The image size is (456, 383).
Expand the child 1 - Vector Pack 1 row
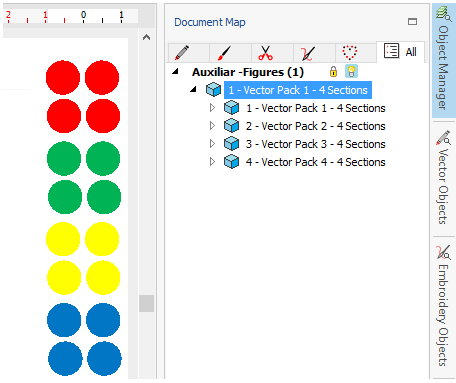[212, 108]
